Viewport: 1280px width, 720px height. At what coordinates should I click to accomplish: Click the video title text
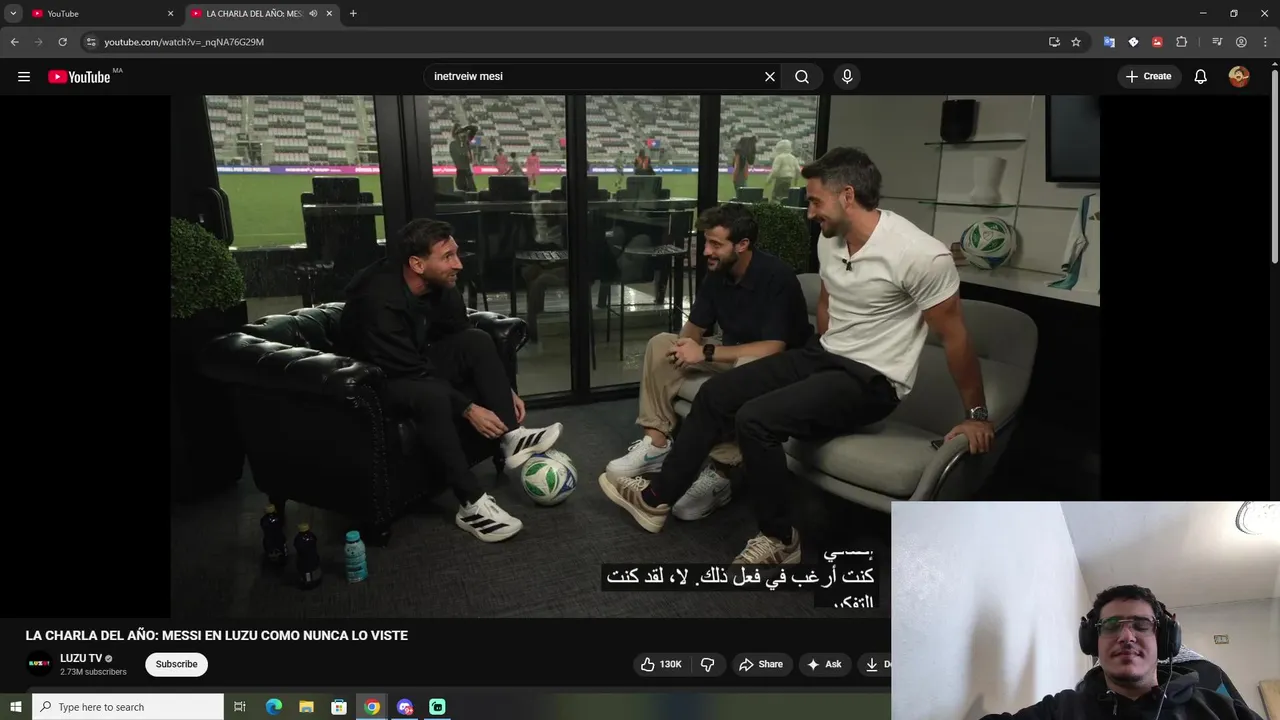pyautogui.click(x=217, y=636)
